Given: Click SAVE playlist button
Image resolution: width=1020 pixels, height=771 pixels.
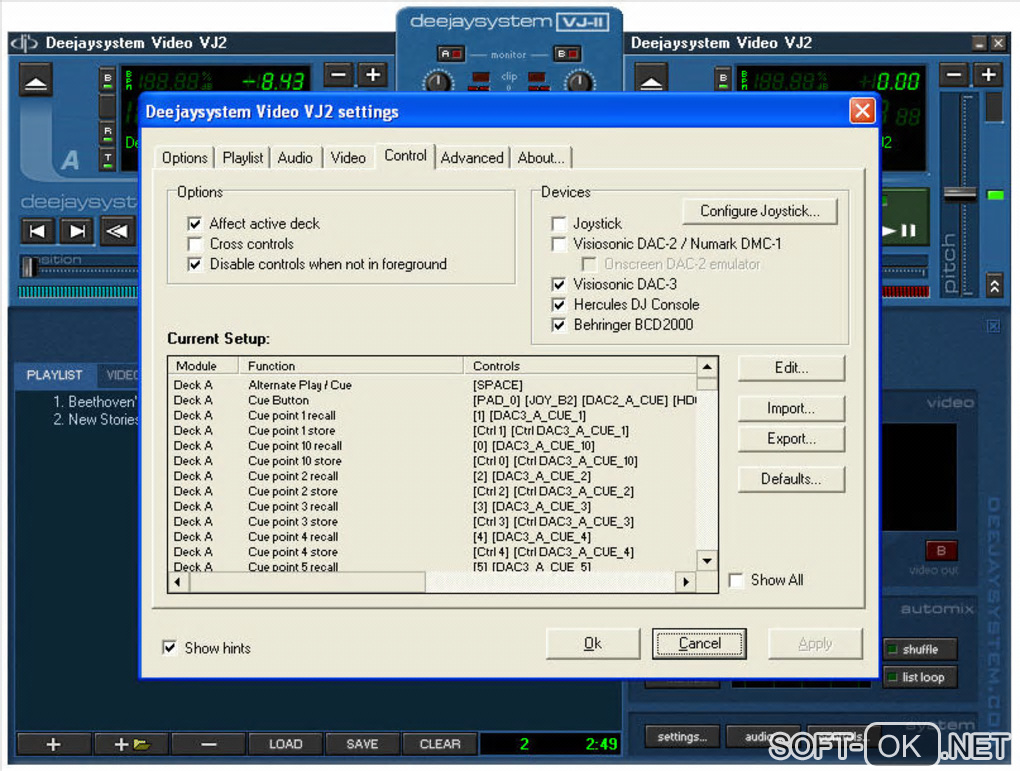Looking at the screenshot, I should click(x=362, y=744).
